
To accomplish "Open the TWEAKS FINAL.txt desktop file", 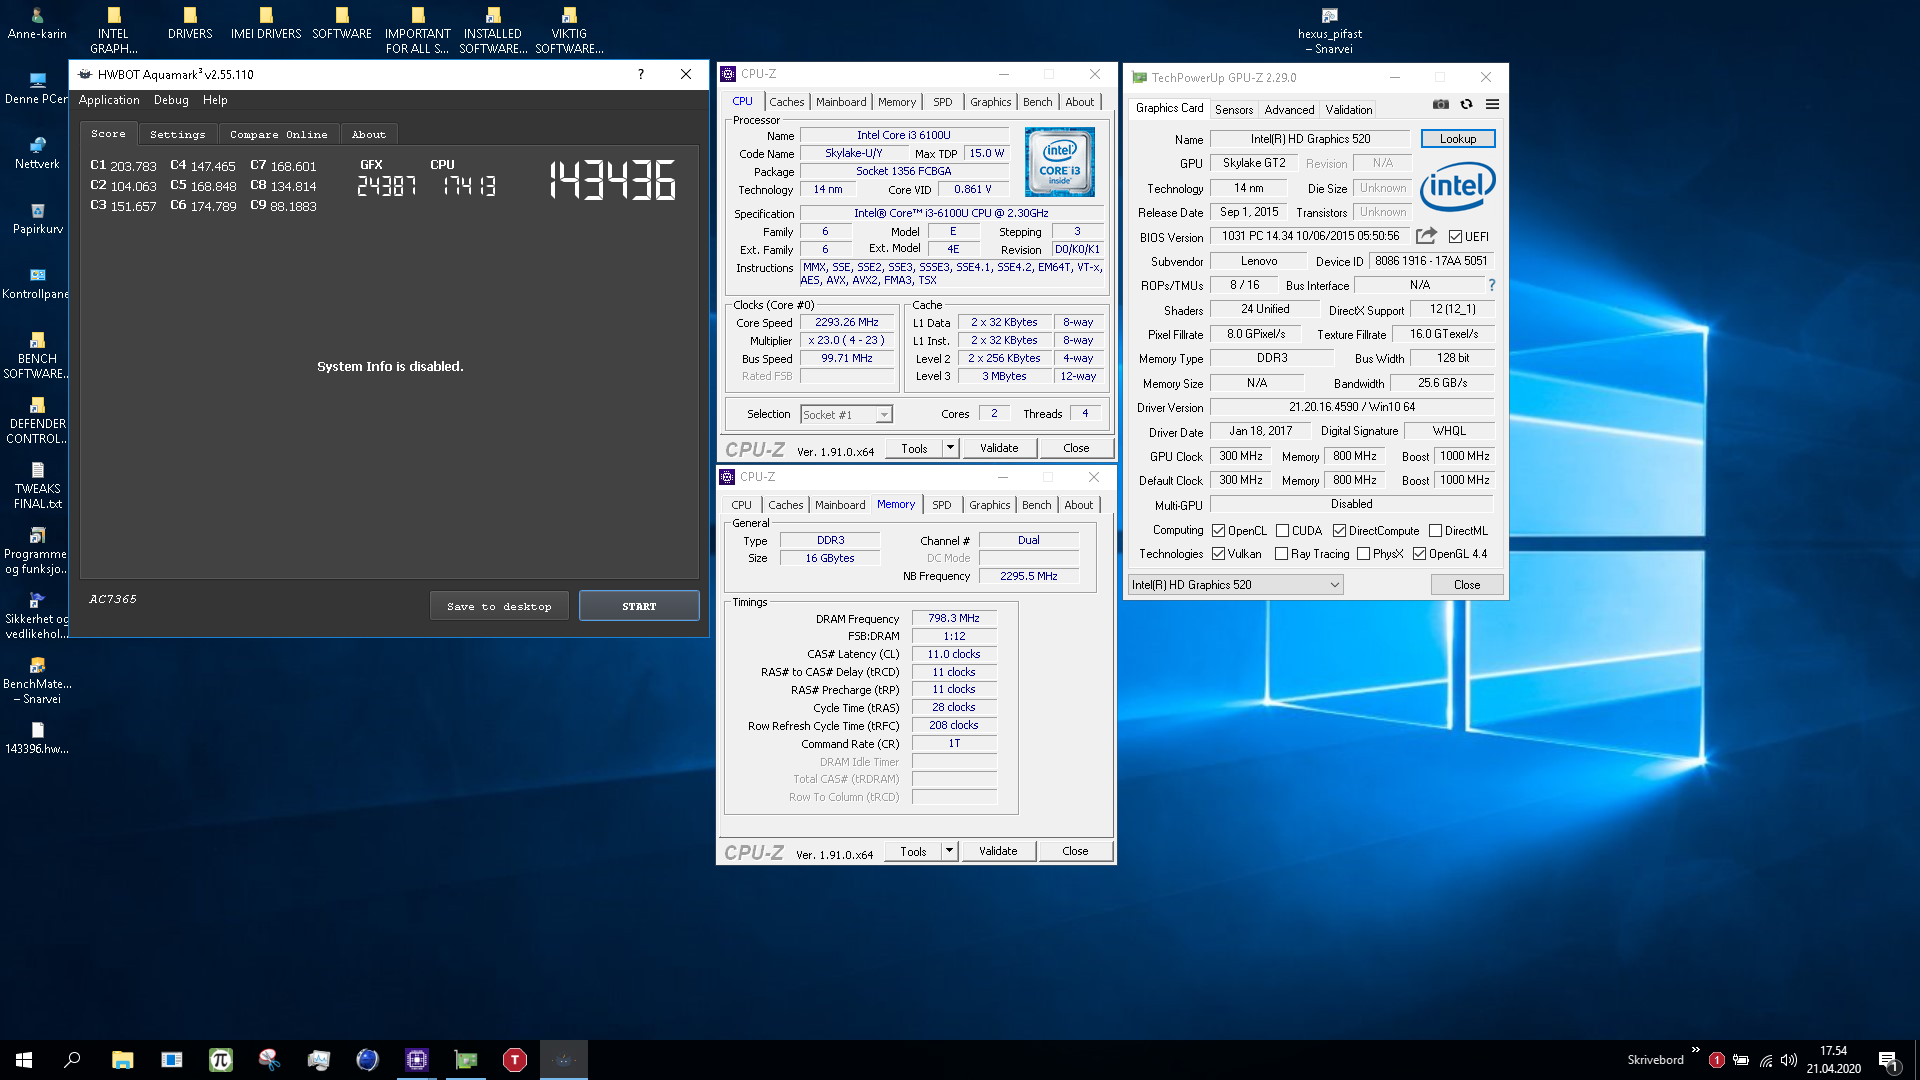I will 38,485.
